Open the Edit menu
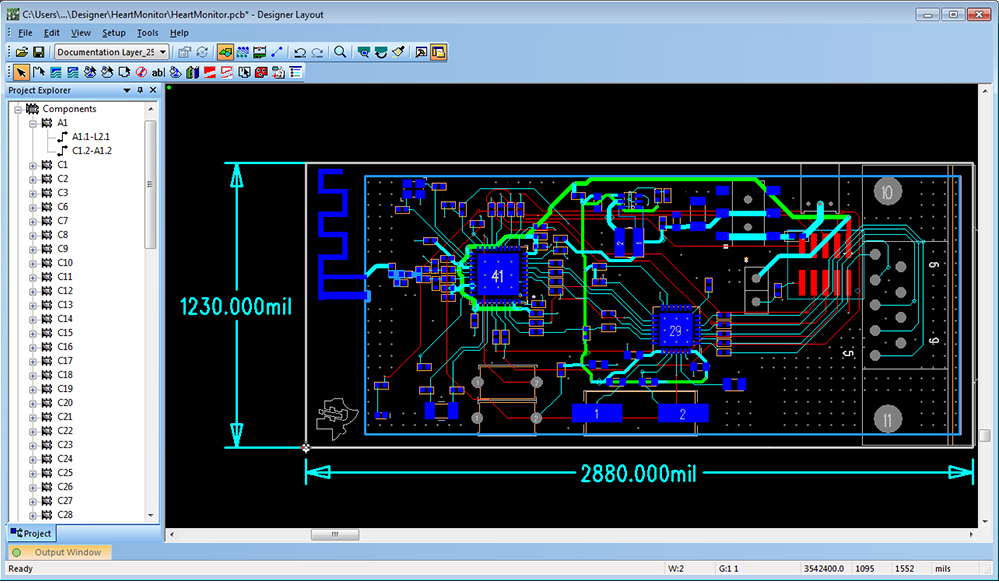999x583 pixels. pyautogui.click(x=52, y=33)
